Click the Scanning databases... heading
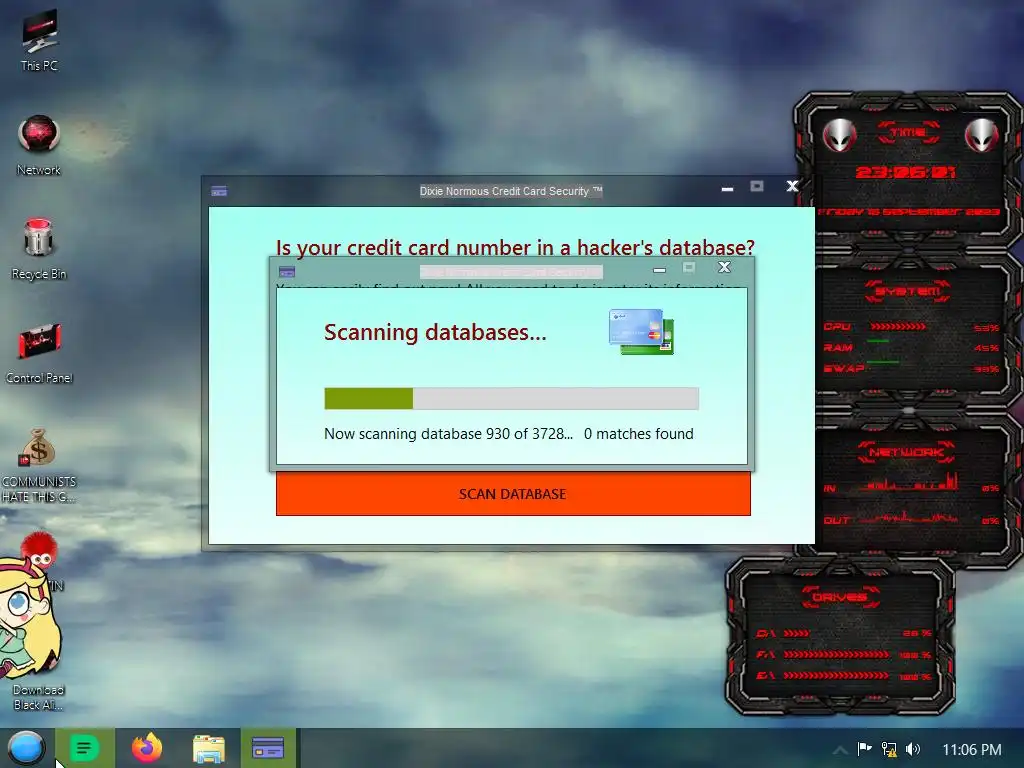1024x768 pixels. tap(435, 332)
